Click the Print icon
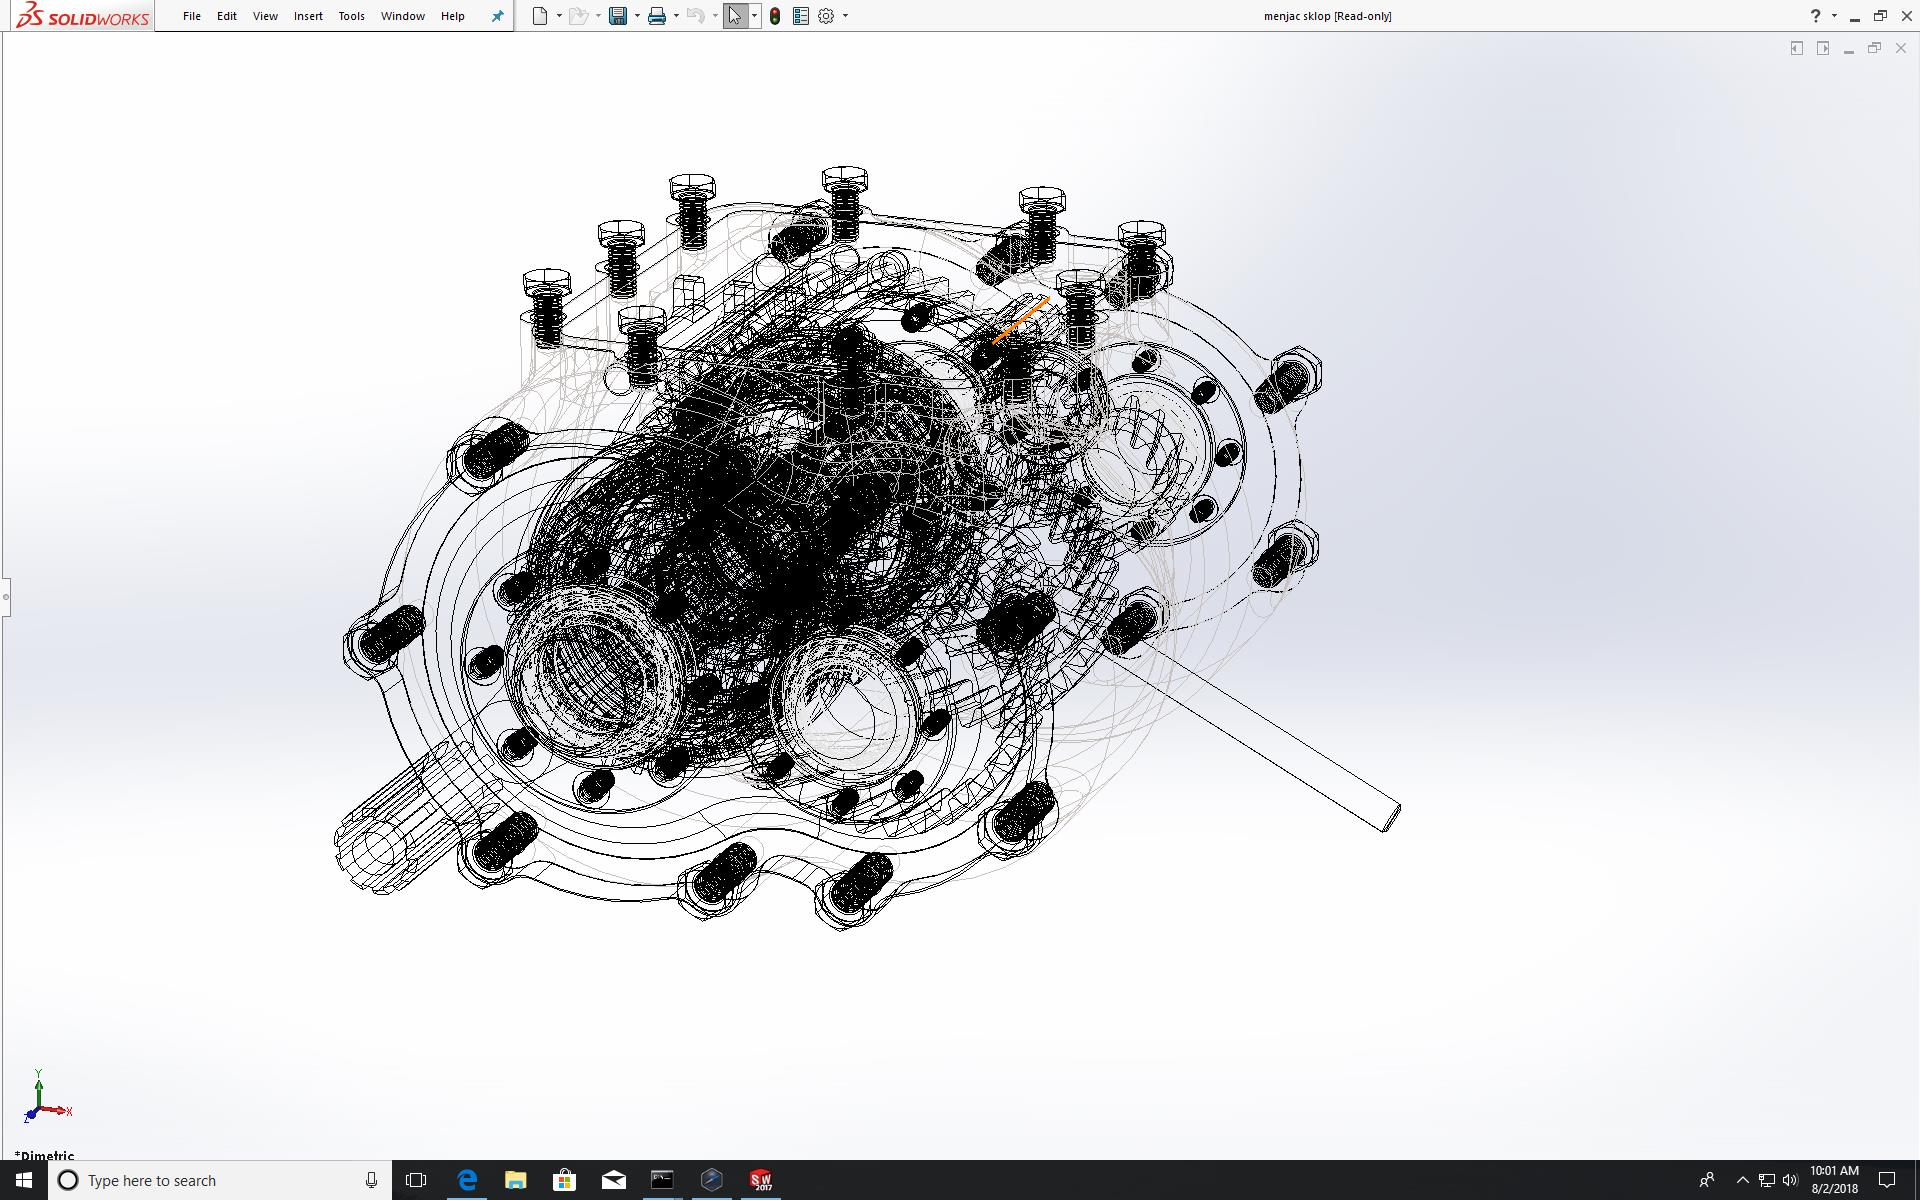Viewport: 1920px width, 1200px height. click(657, 16)
